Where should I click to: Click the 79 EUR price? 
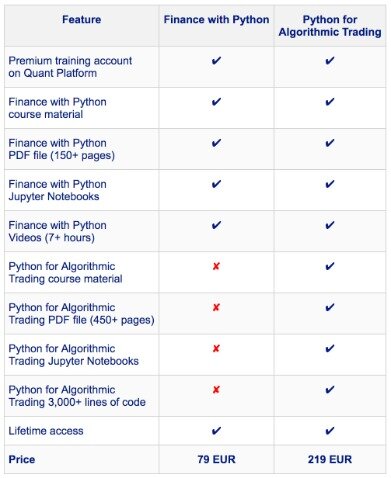coord(216,459)
